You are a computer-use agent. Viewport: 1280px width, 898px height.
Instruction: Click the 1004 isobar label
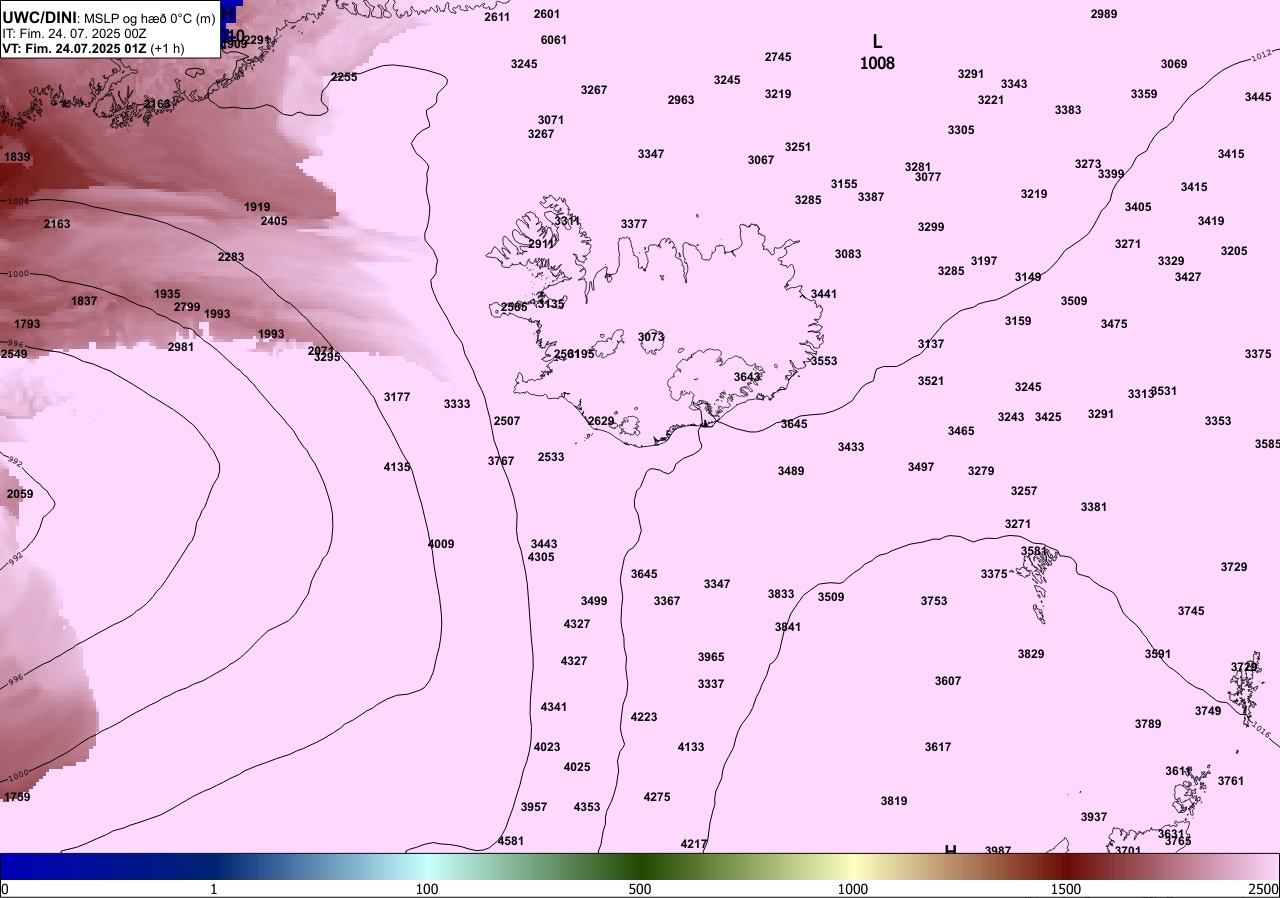click(x=18, y=201)
